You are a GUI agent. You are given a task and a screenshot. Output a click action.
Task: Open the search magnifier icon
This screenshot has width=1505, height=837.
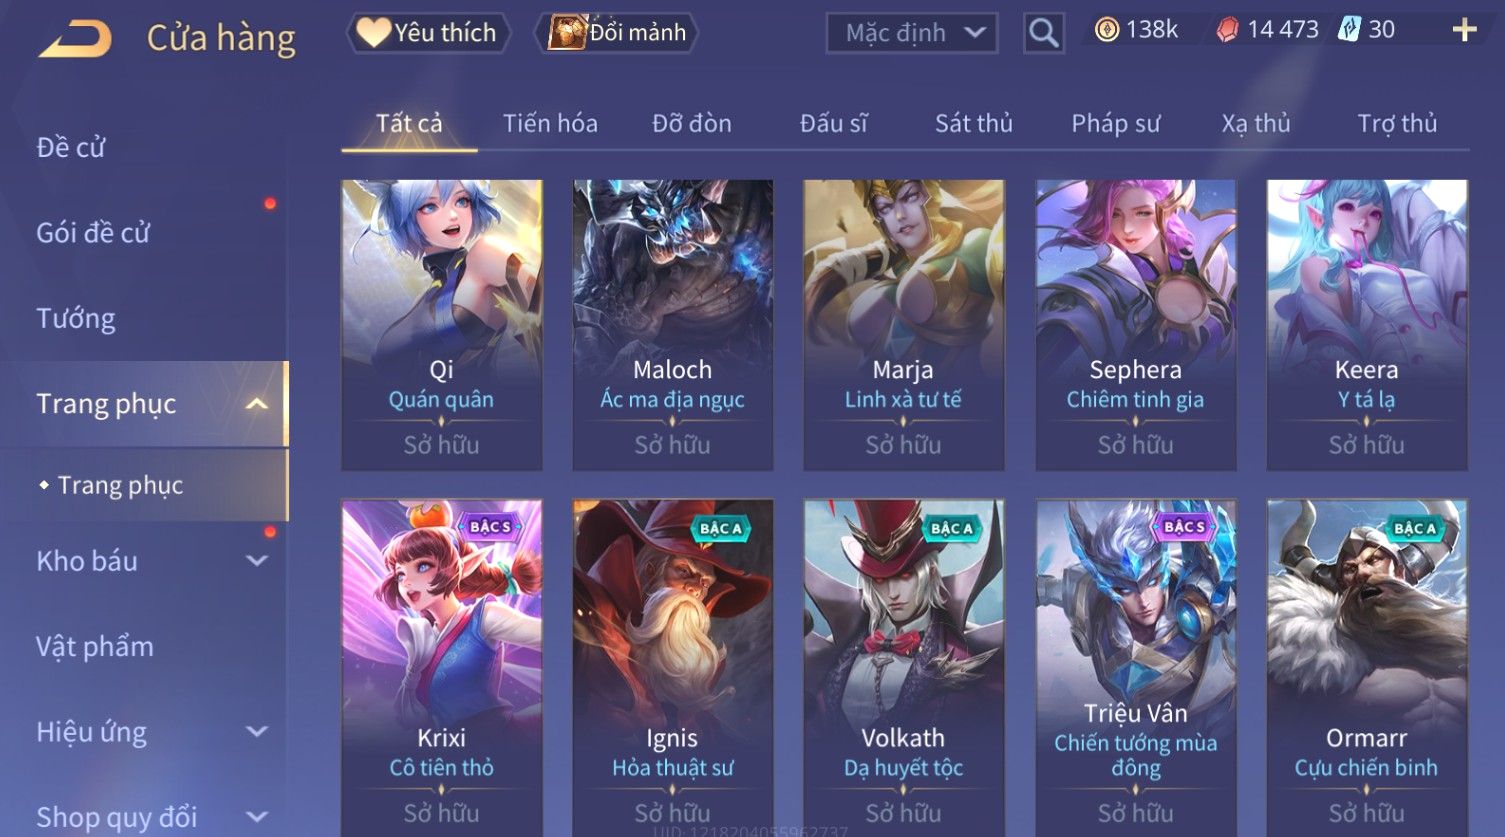[1043, 33]
